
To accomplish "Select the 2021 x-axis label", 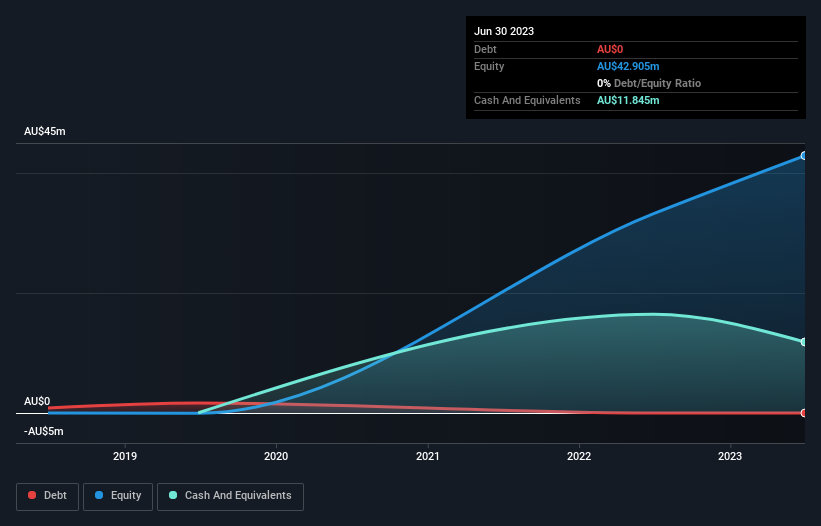I will 427,456.
